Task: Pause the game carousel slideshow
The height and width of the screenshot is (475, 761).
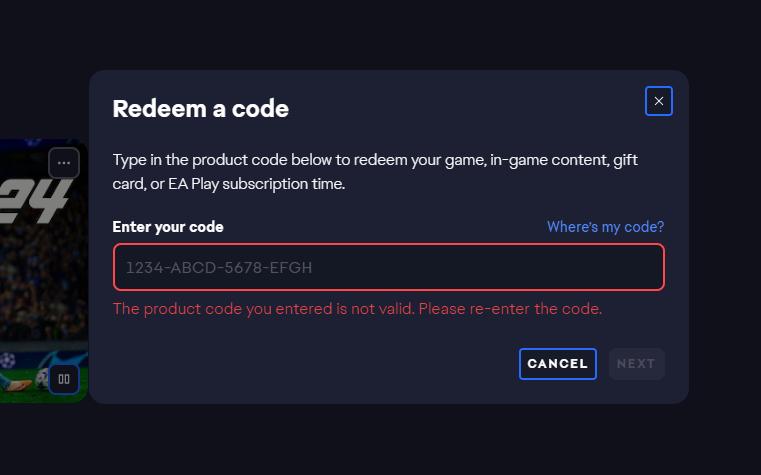Action: click(x=64, y=379)
